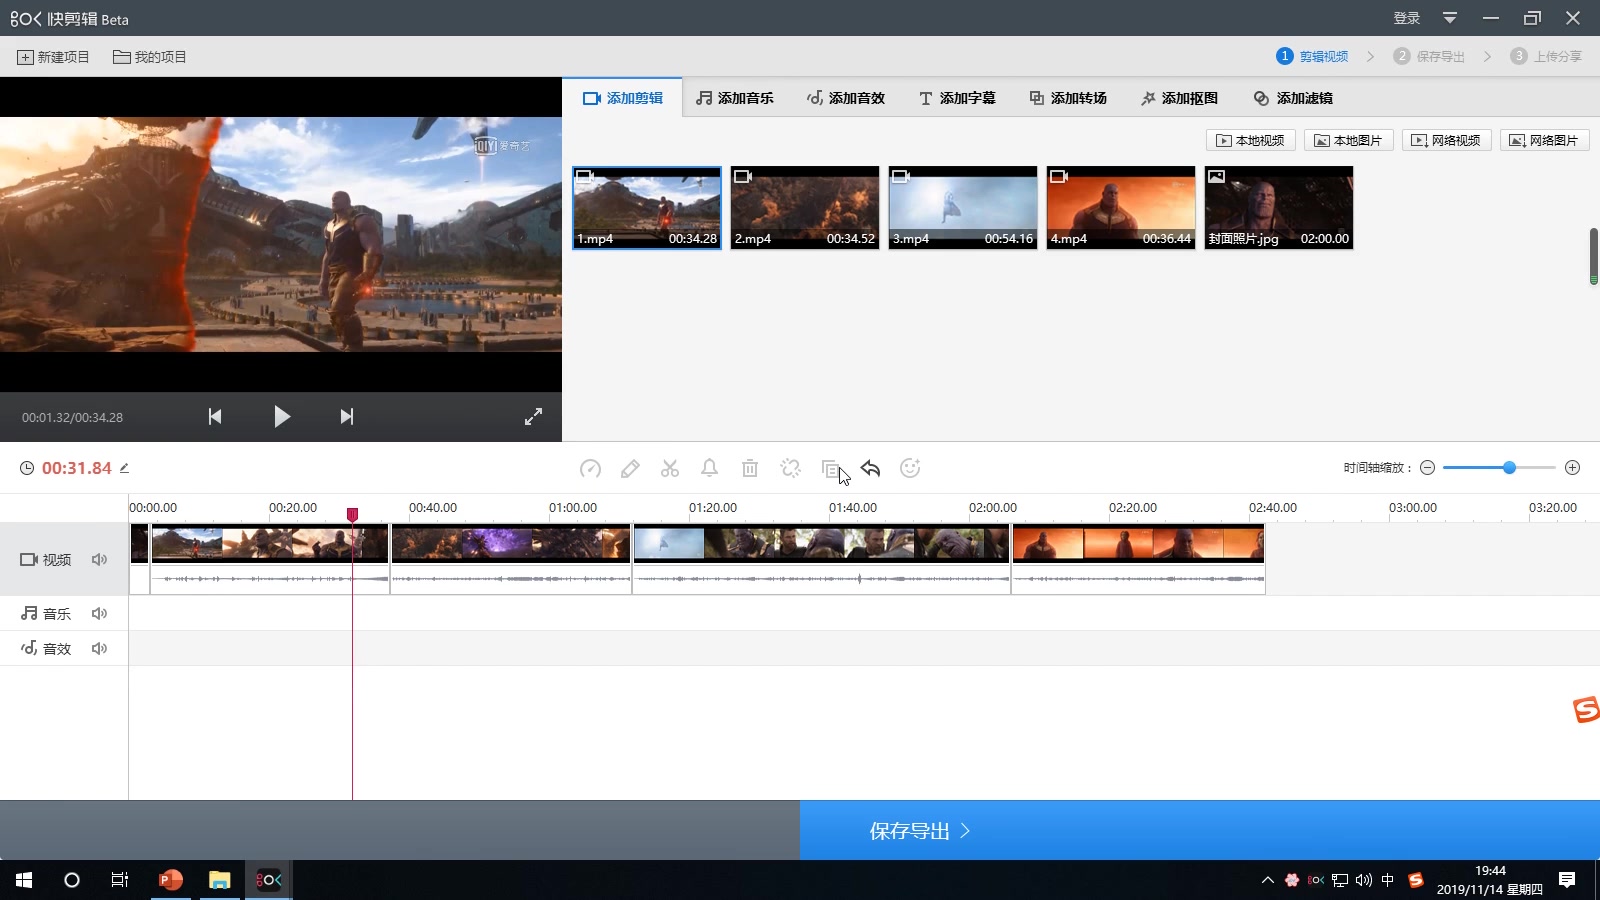The image size is (1600, 900).
Task: Switch to 添加抠图 tab
Action: click(1179, 98)
